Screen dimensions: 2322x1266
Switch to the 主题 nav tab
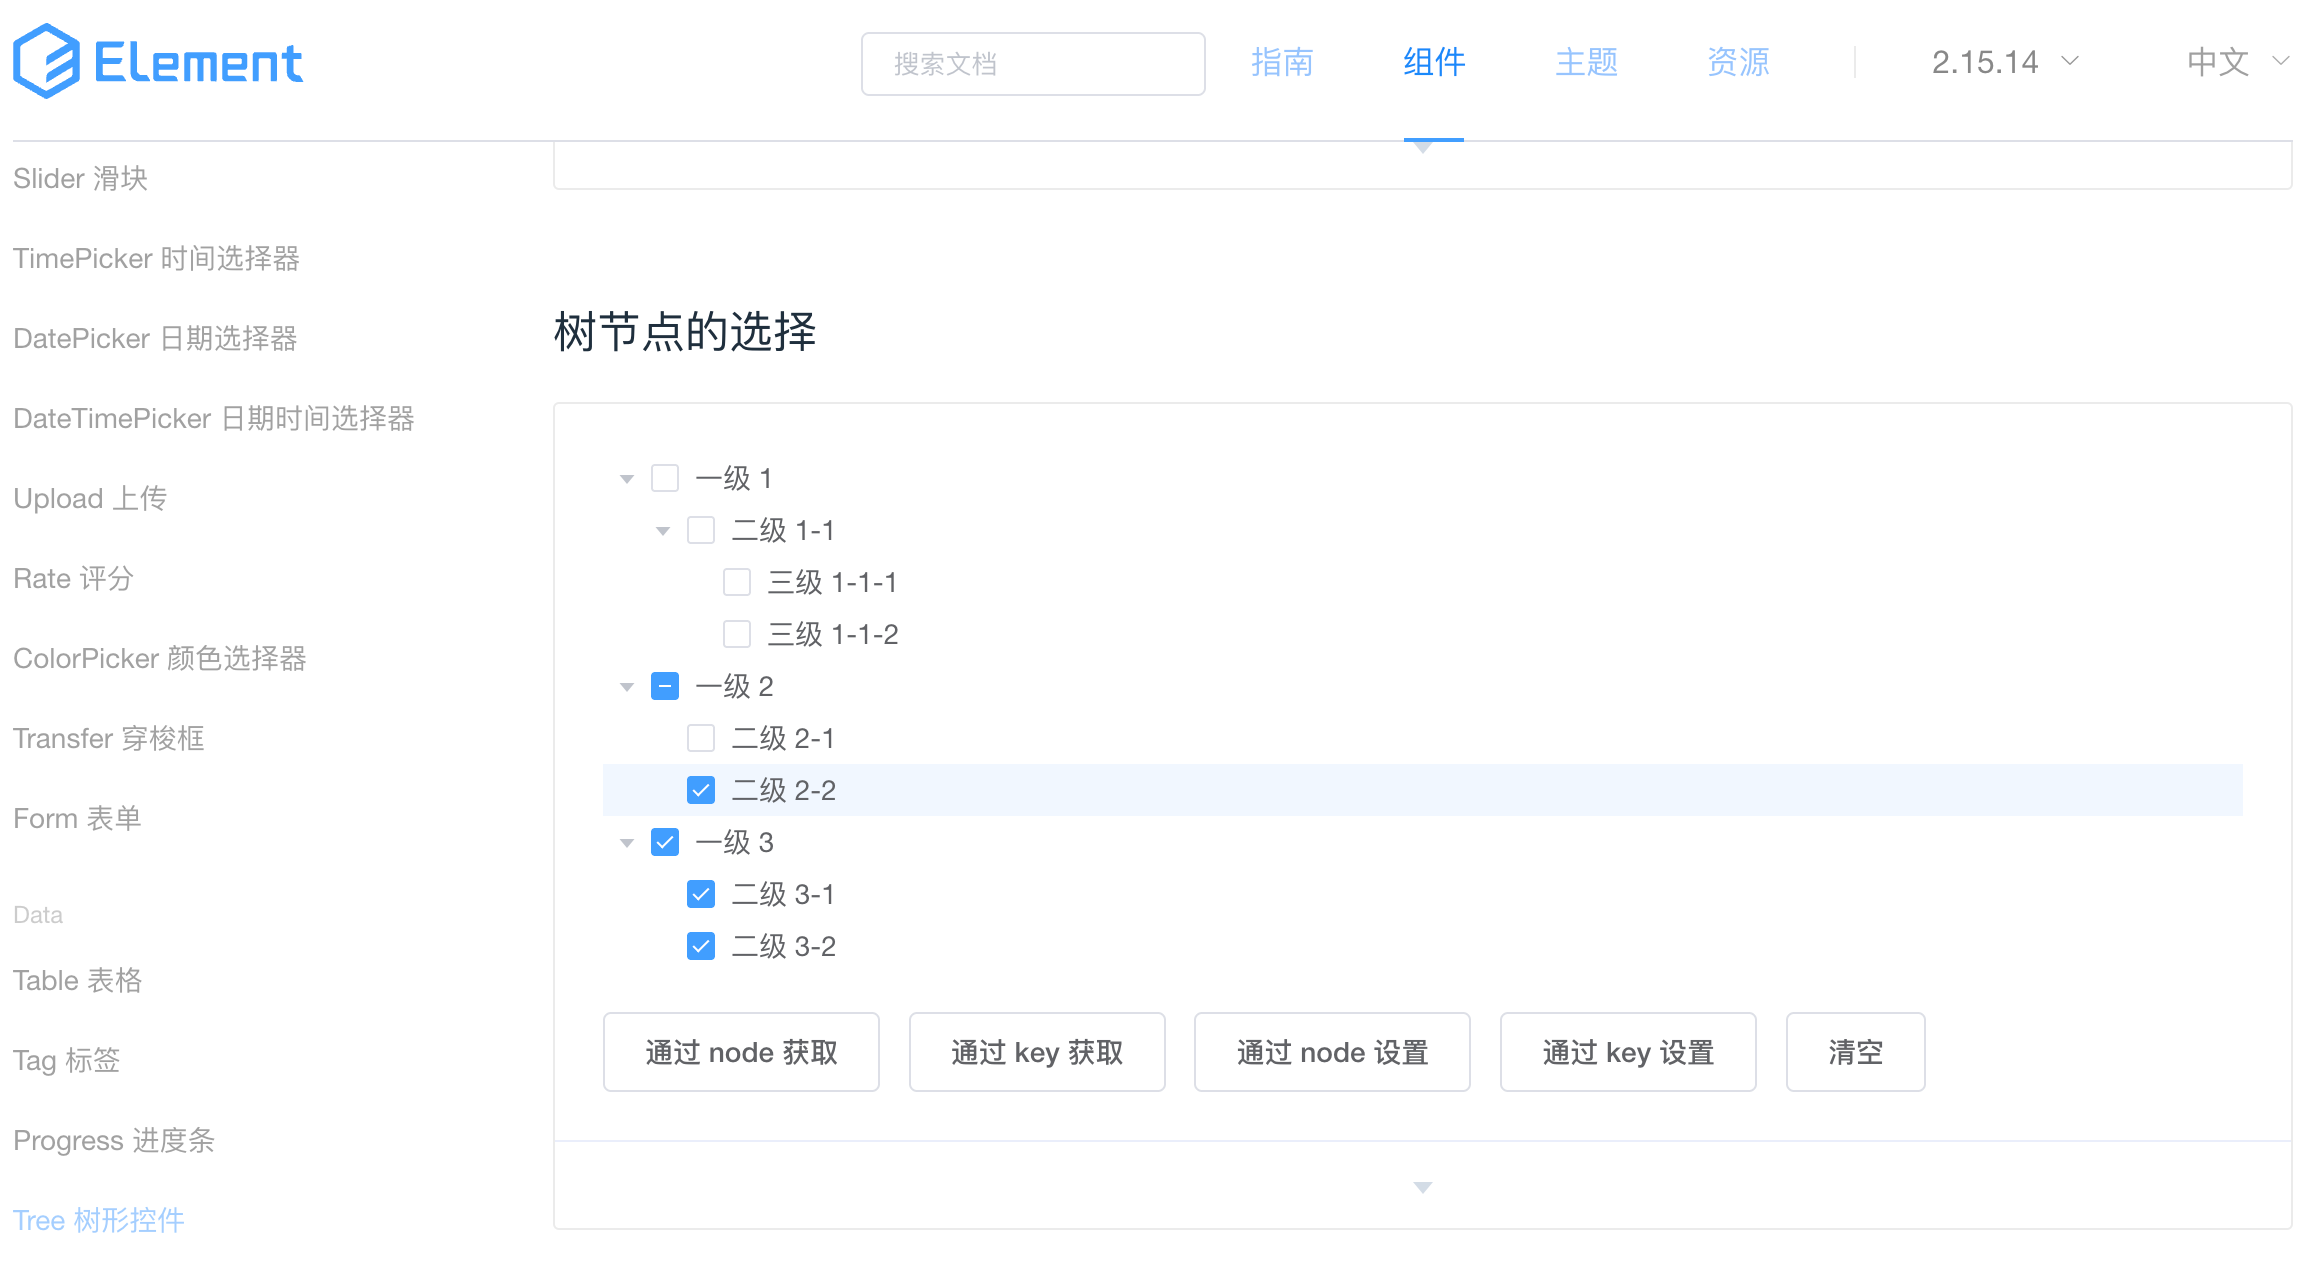point(1586,62)
